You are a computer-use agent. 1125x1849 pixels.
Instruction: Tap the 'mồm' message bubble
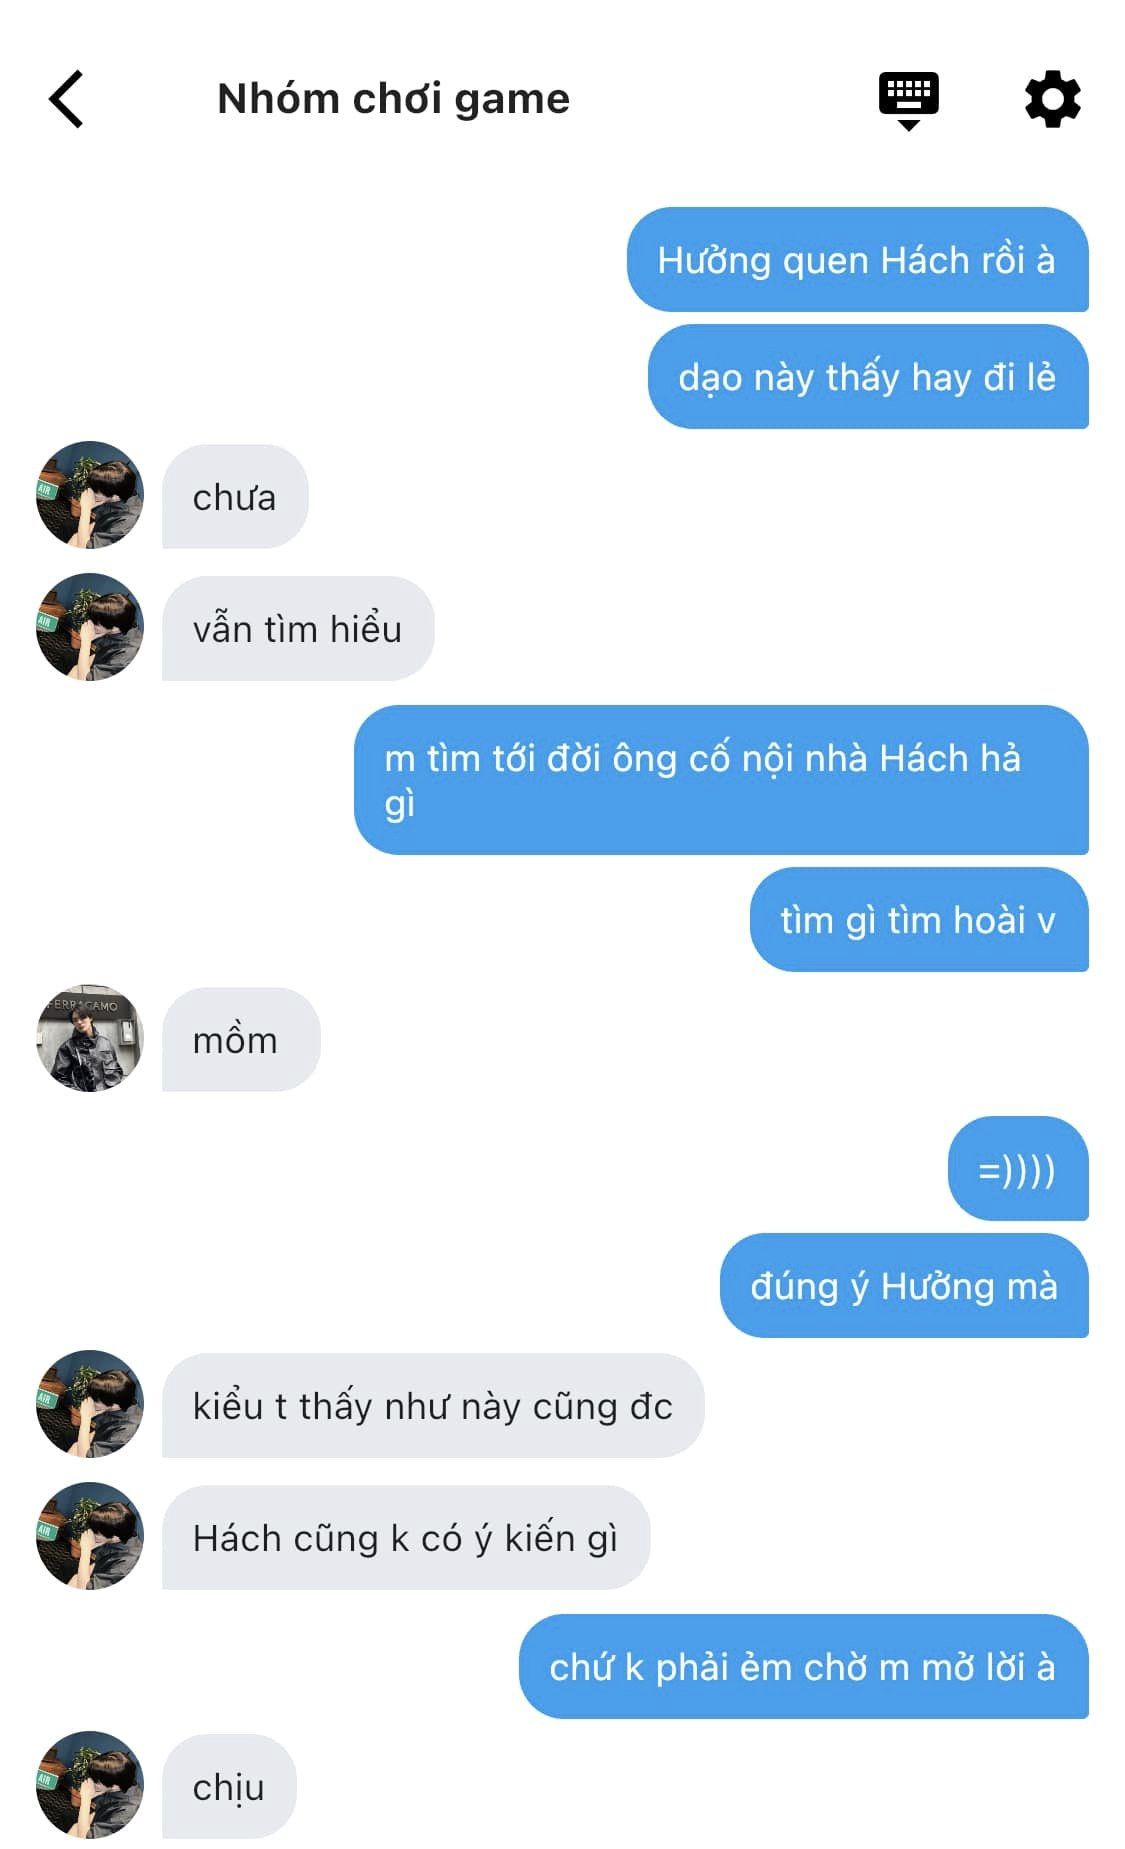pos(241,1040)
